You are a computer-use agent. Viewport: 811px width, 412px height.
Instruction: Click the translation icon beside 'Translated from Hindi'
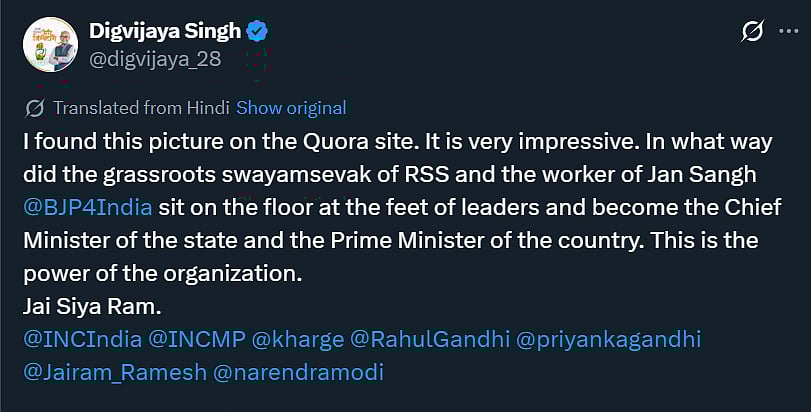[35, 108]
